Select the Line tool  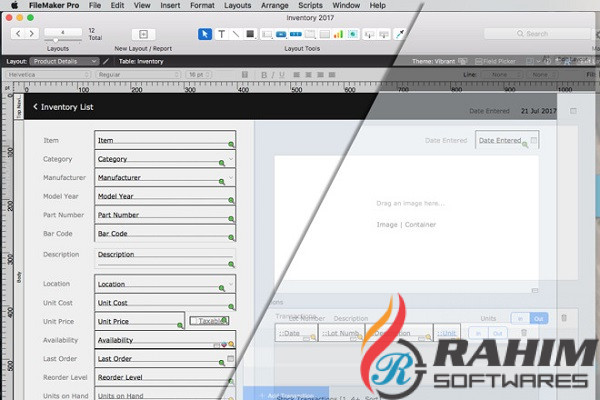click(x=236, y=34)
